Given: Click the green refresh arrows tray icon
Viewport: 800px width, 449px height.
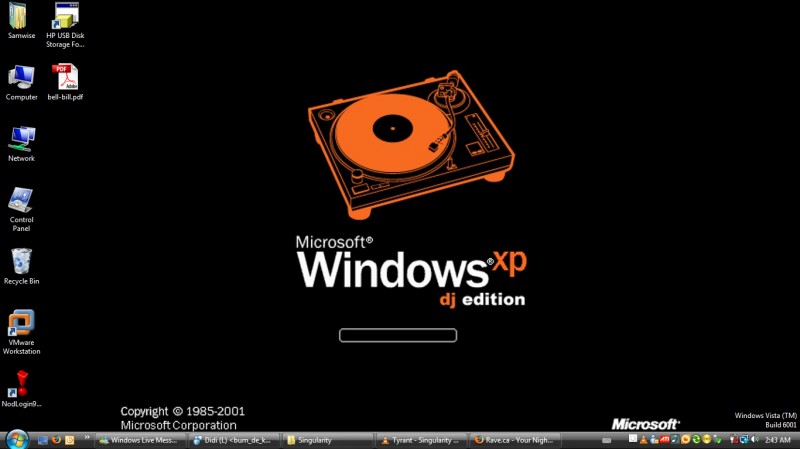Looking at the screenshot, I should click(x=696, y=439).
